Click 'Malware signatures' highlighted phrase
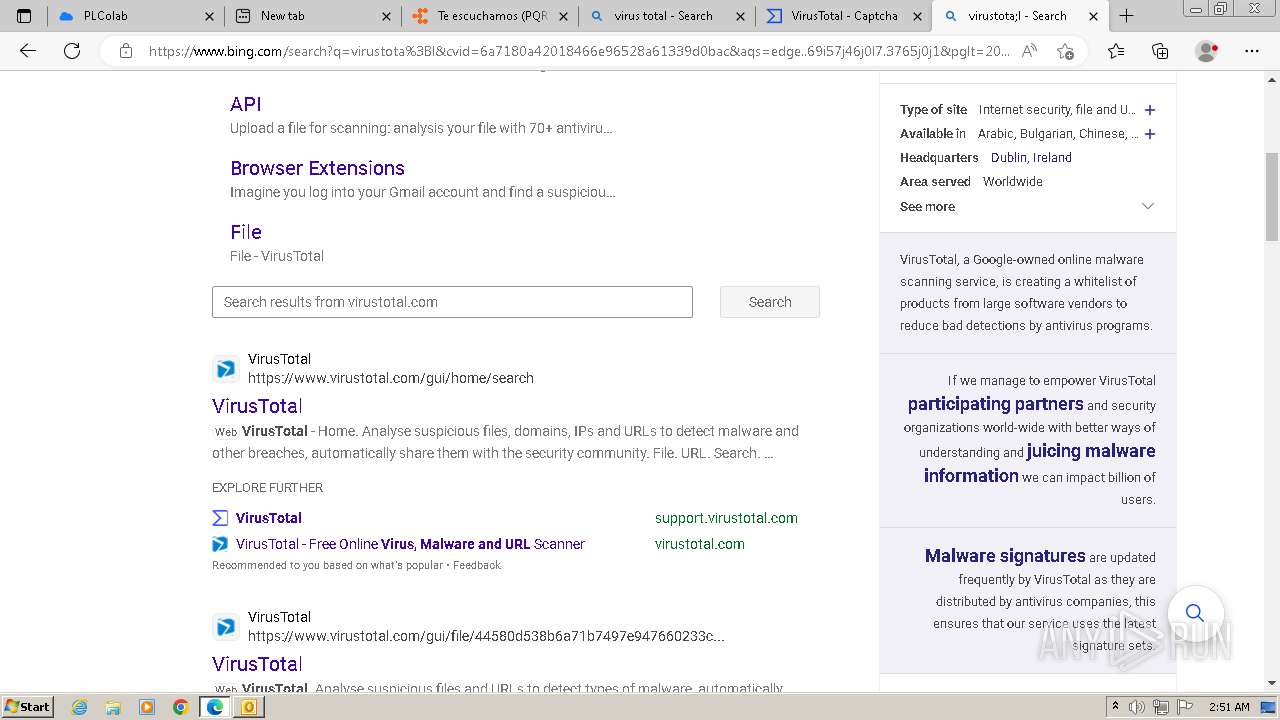The width and height of the screenshot is (1280, 720). point(1005,556)
